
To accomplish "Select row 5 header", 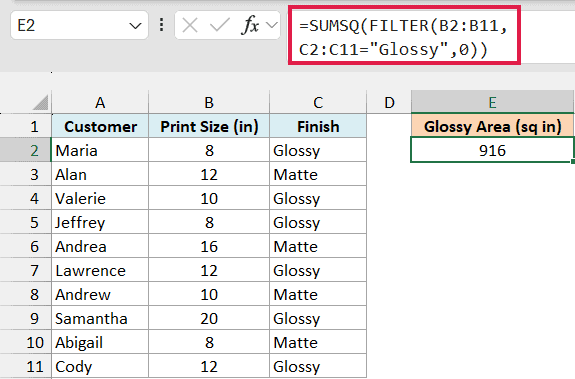I will pyautogui.click(x=26, y=222).
